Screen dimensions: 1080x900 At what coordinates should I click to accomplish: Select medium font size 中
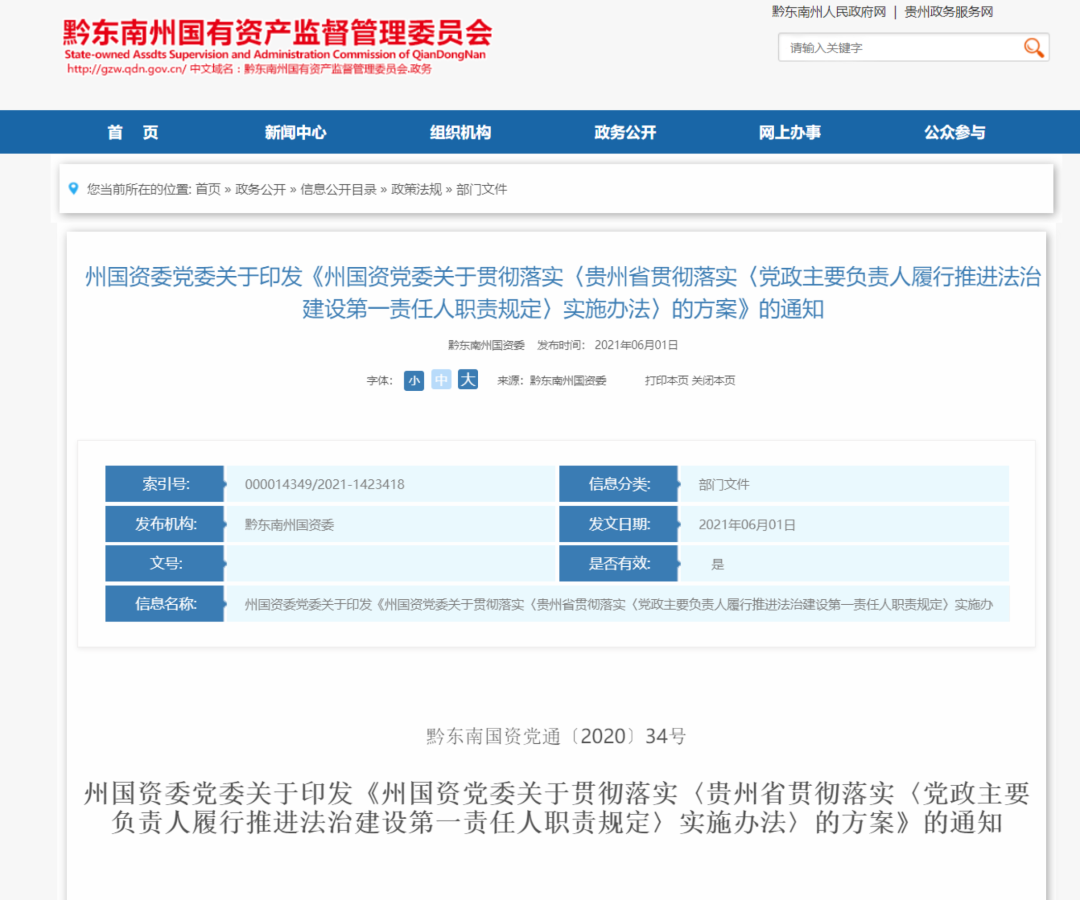click(x=441, y=381)
